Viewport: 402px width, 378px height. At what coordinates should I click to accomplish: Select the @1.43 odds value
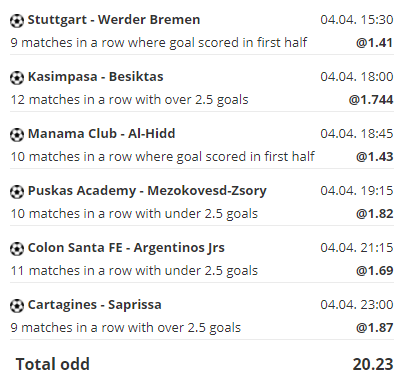click(x=375, y=157)
